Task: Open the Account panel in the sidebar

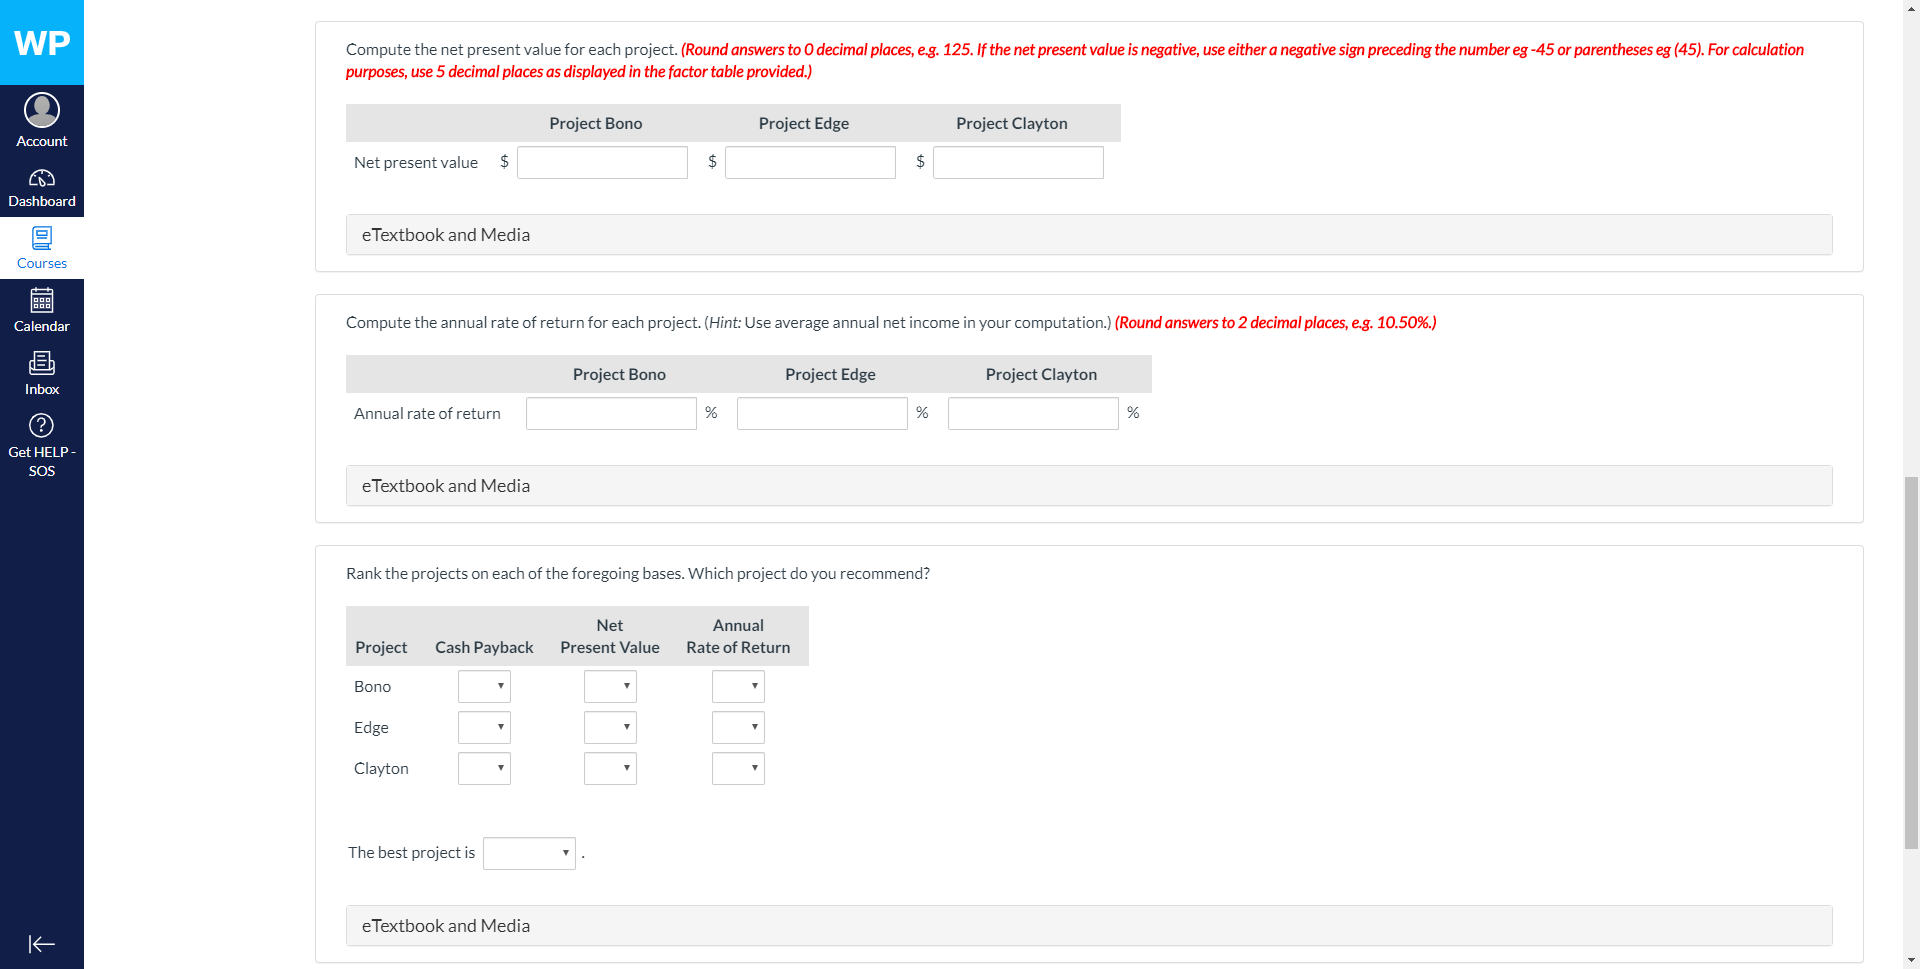Action: tap(42, 118)
